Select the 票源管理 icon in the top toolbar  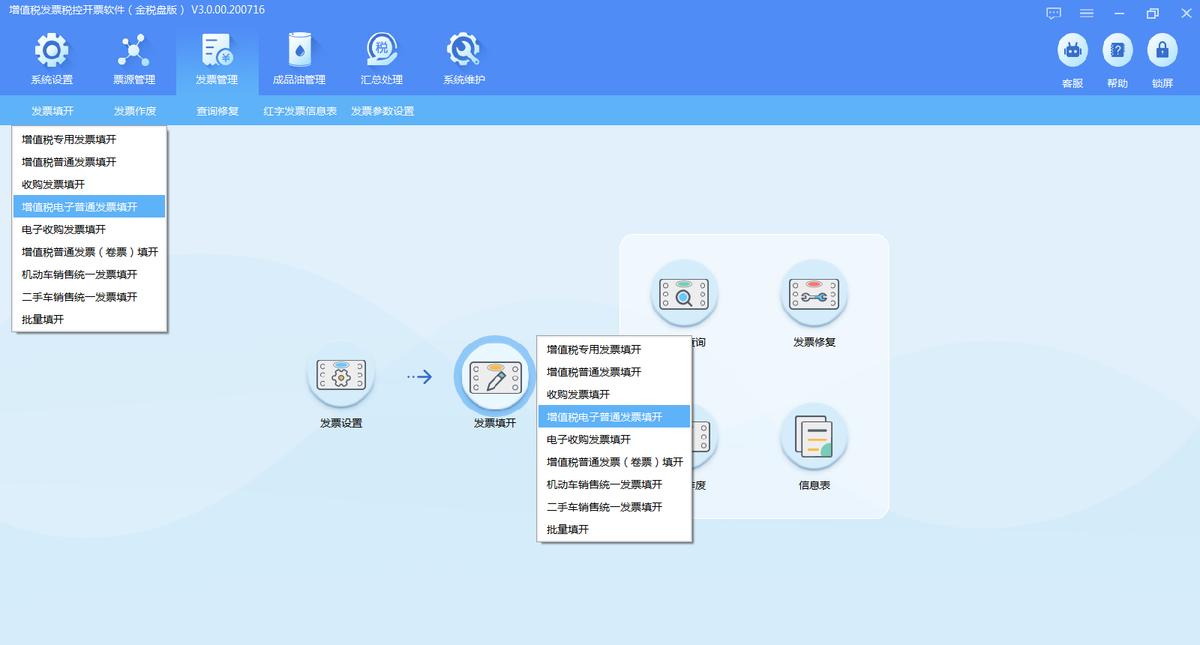[134, 57]
